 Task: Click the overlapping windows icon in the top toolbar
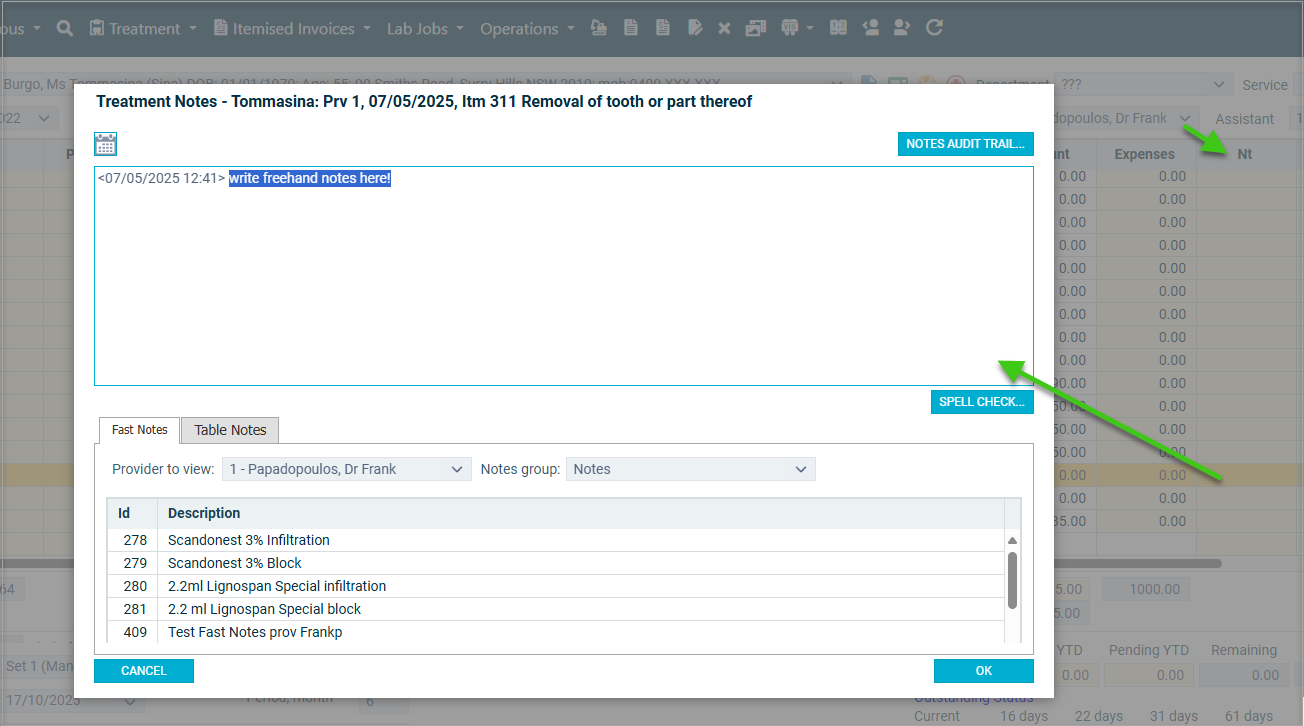755,28
